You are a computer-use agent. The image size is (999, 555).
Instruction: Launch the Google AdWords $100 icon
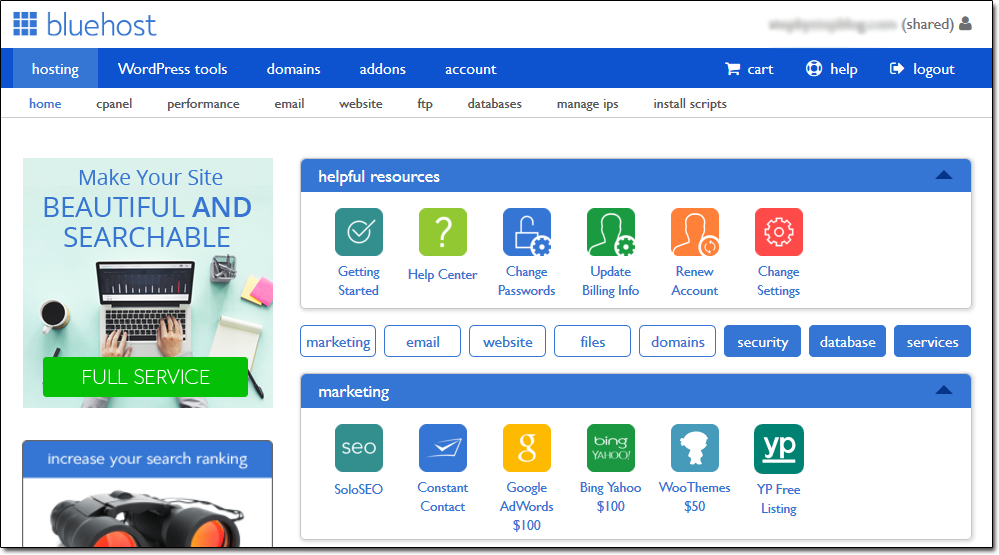pos(527,448)
